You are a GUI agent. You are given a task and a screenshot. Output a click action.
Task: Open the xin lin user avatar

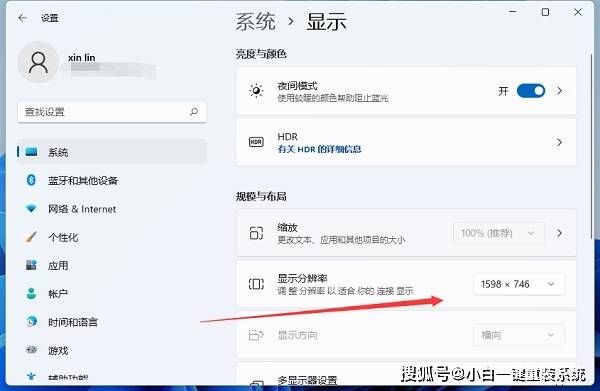tap(38, 62)
